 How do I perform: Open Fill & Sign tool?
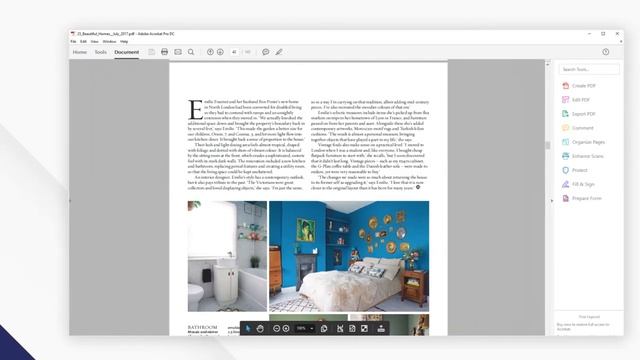(578, 184)
